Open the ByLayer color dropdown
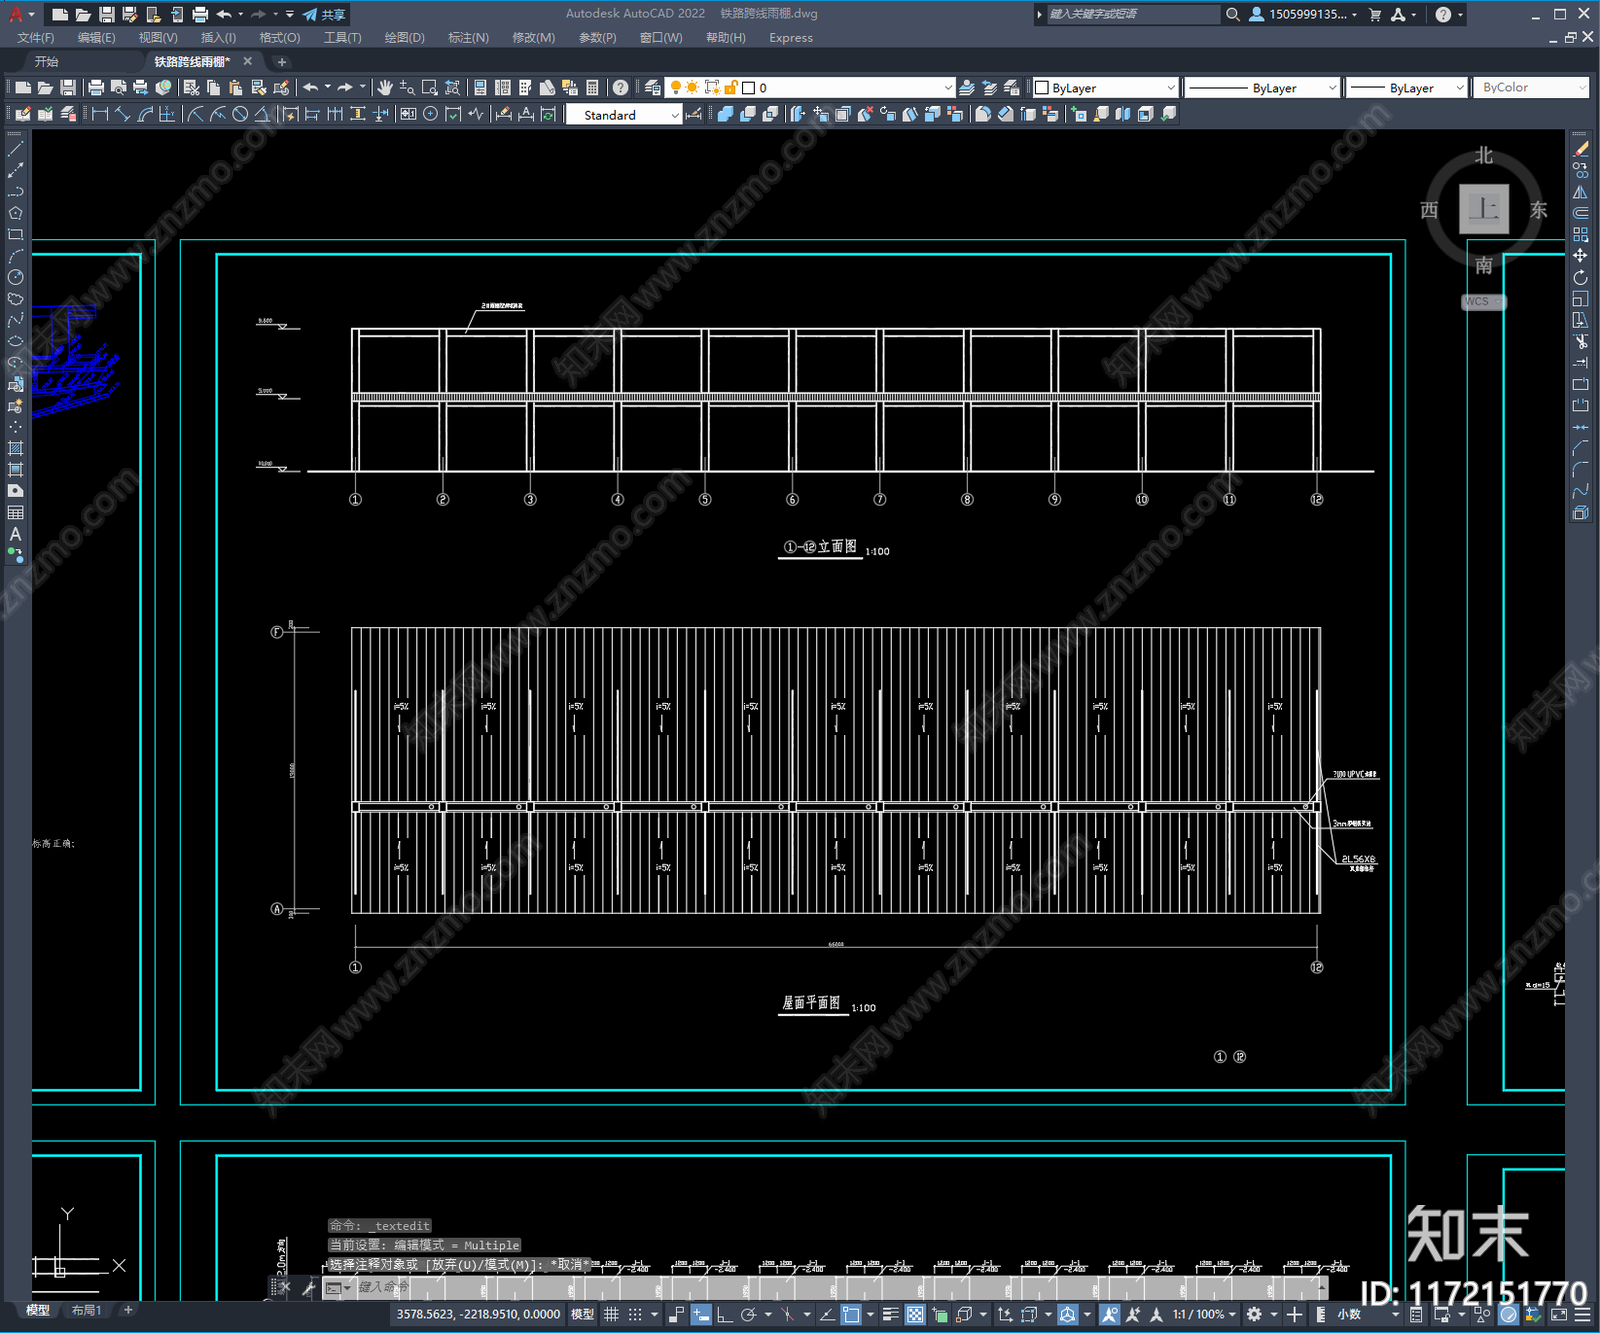This screenshot has width=1600, height=1333. coord(1105,88)
